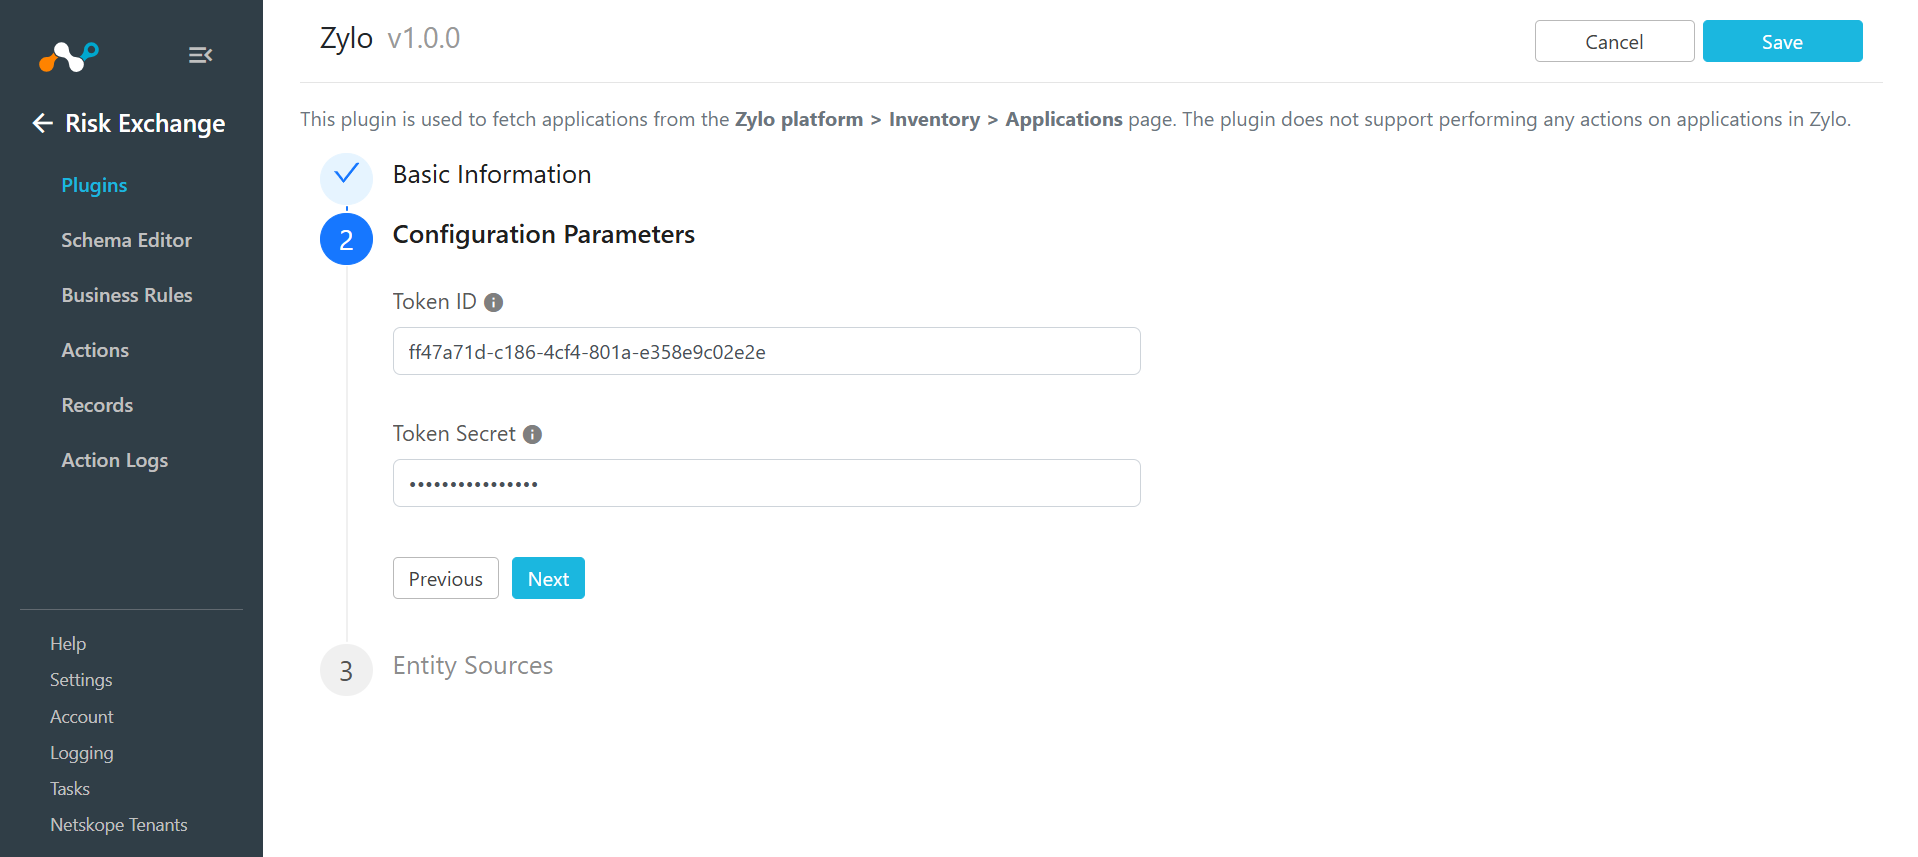The height and width of the screenshot is (857, 1918).
Task: Open Action Logs page
Action: click(114, 460)
